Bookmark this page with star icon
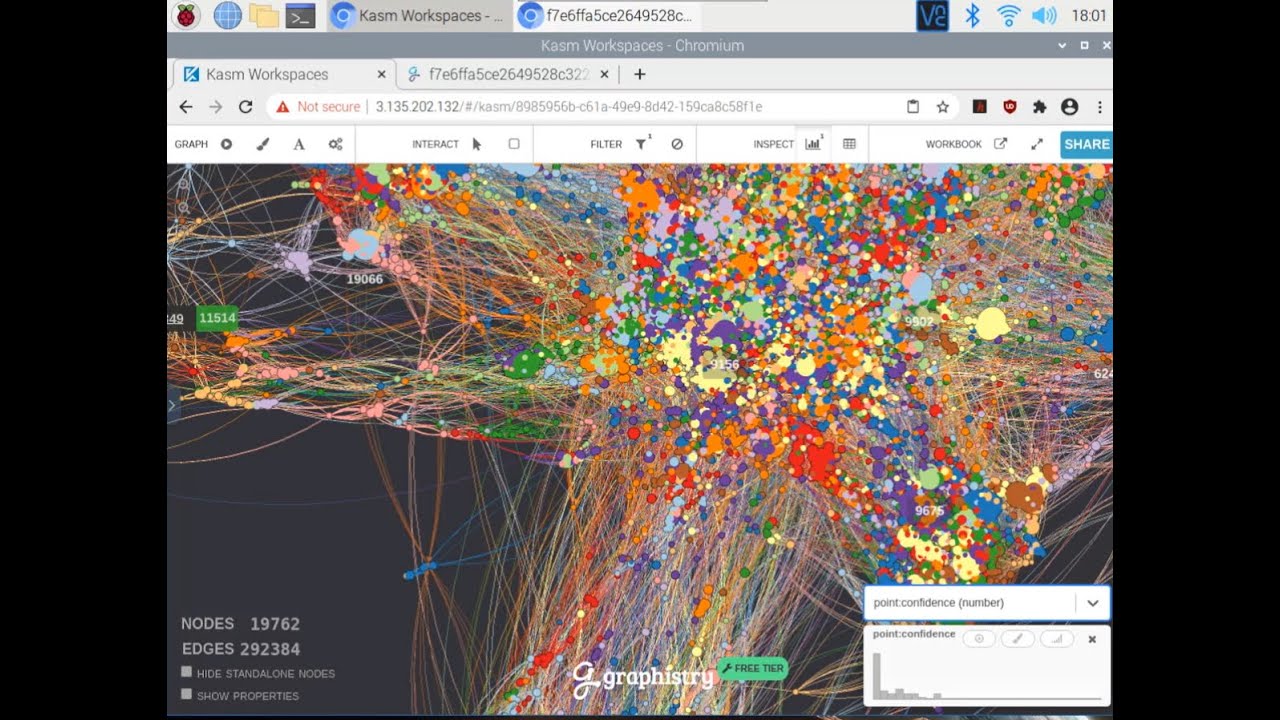This screenshot has width=1280, height=720. point(942,106)
